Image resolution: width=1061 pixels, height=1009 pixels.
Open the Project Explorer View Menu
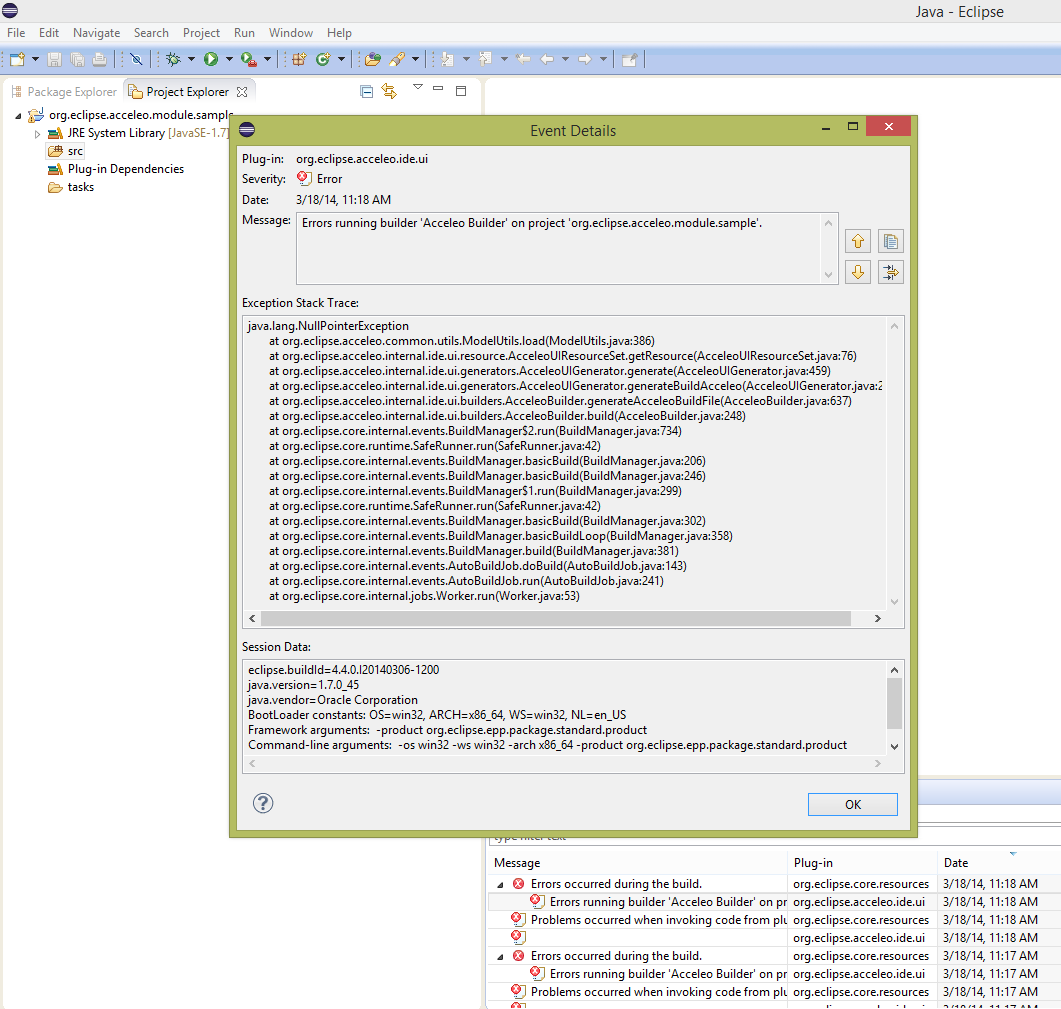coord(417,87)
